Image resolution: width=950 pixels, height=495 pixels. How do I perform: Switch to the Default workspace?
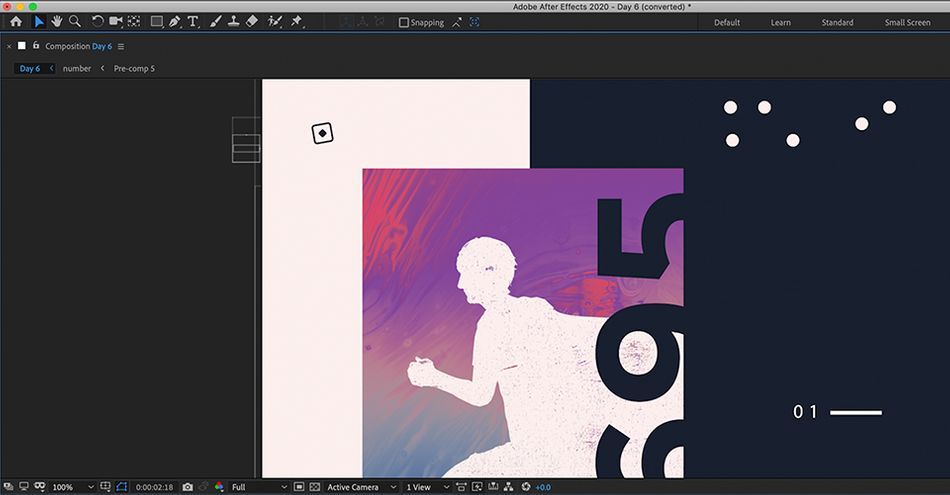[727, 22]
